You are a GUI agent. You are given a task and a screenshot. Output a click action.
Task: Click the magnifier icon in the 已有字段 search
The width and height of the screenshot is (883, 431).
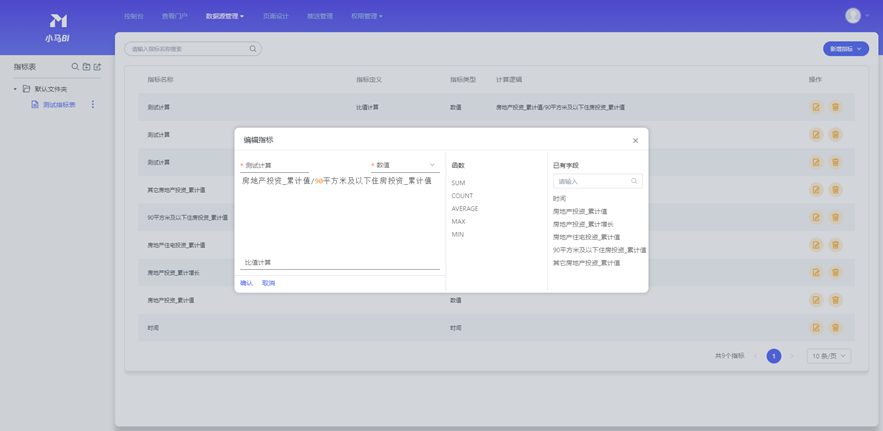[x=634, y=181]
